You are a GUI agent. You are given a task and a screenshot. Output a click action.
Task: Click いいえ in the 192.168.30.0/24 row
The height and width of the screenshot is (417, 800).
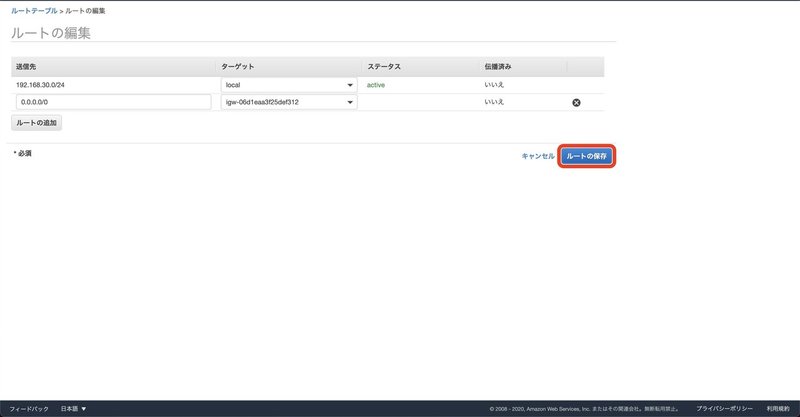click(x=494, y=85)
